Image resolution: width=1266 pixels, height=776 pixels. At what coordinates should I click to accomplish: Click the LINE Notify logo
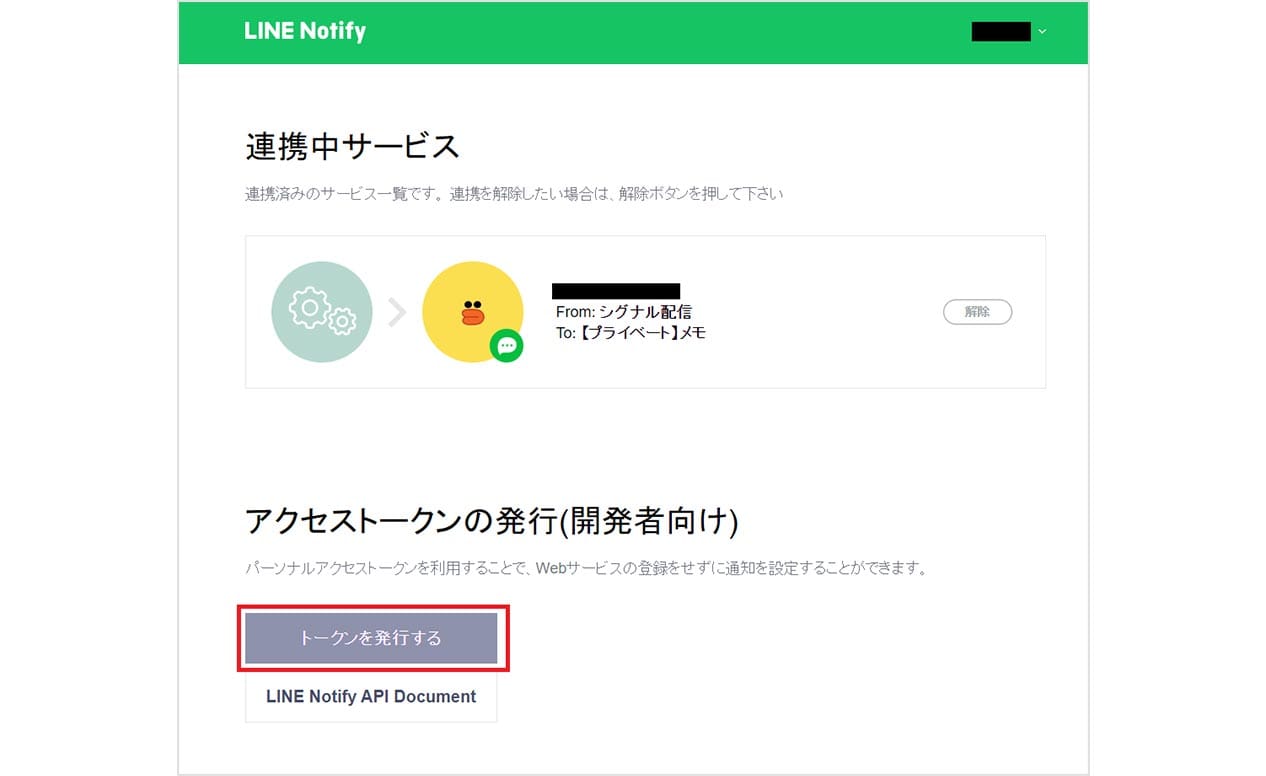click(305, 31)
